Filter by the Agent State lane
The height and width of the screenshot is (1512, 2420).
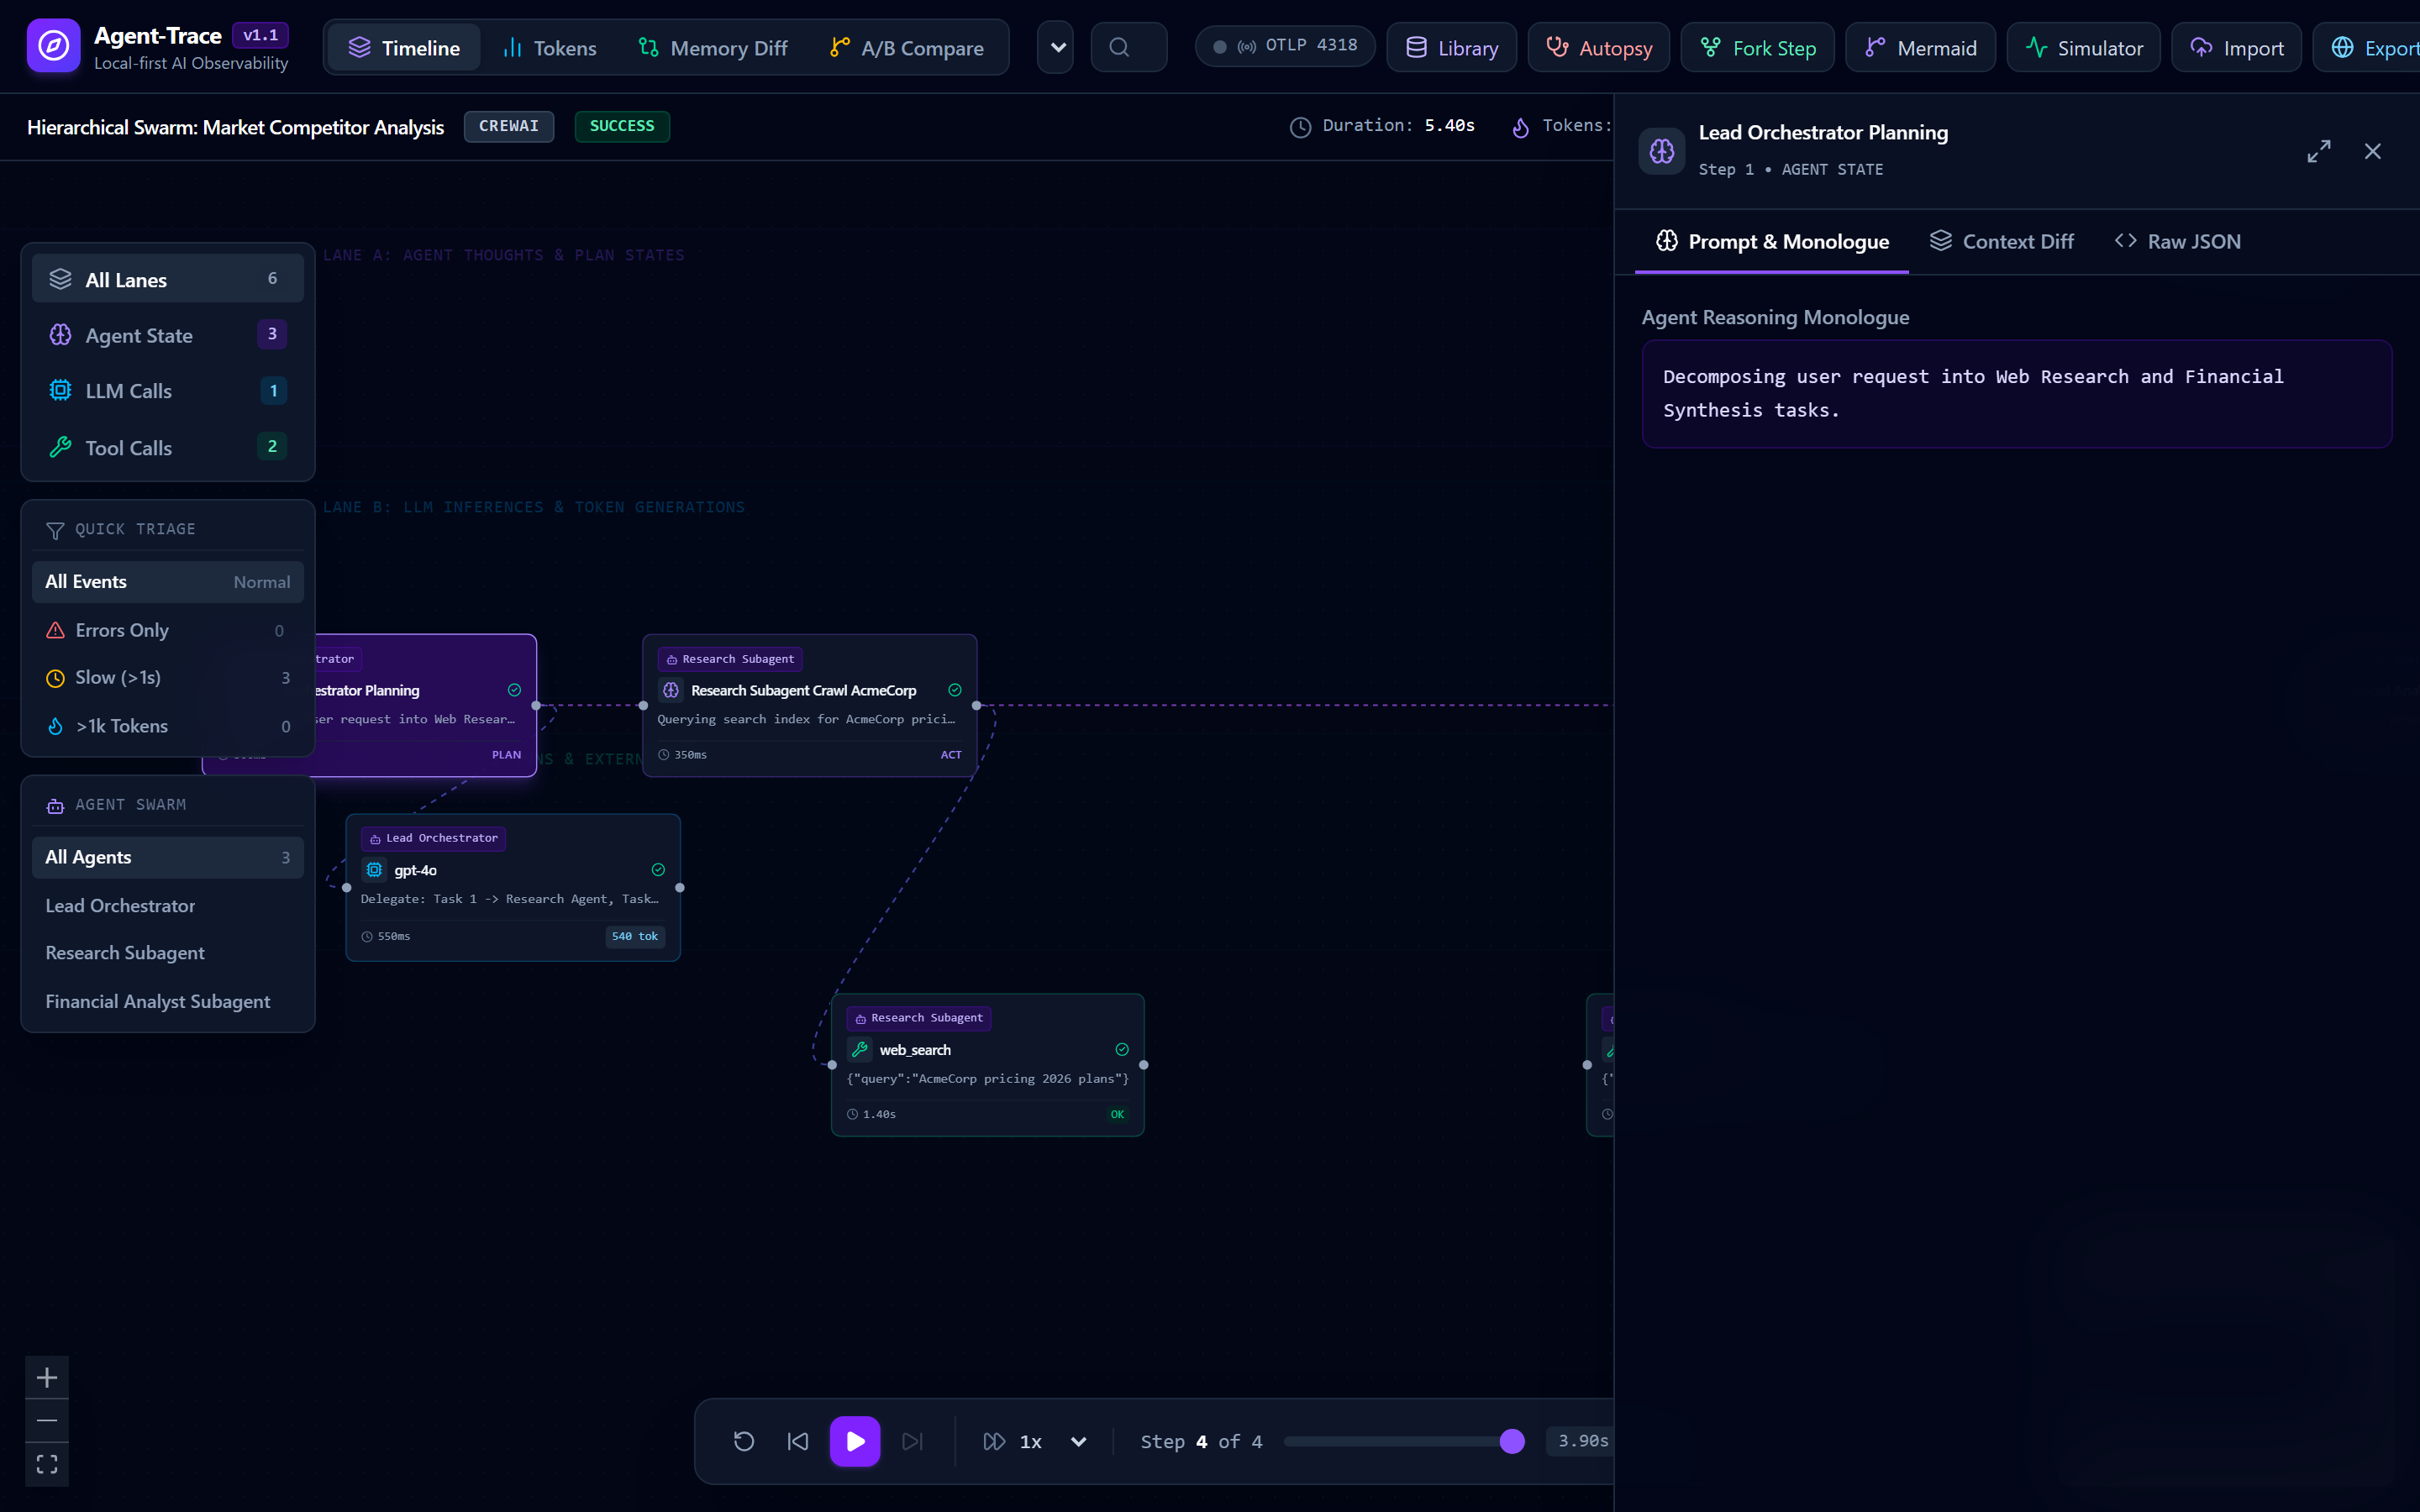point(167,335)
